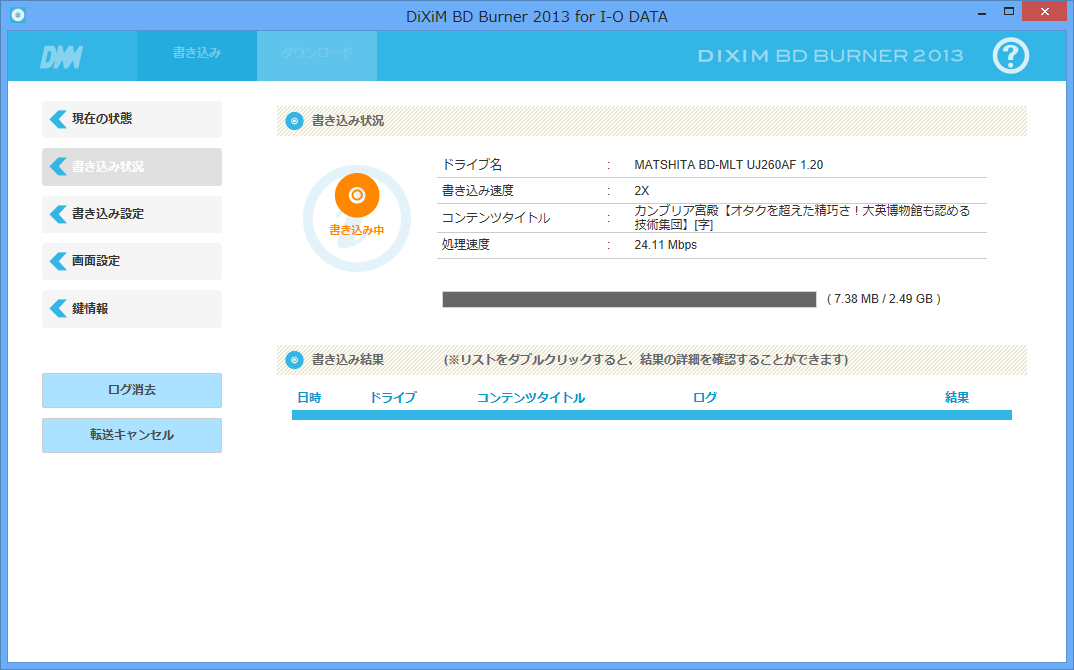
Task: Click the help question mark icon
Action: click(1010, 56)
